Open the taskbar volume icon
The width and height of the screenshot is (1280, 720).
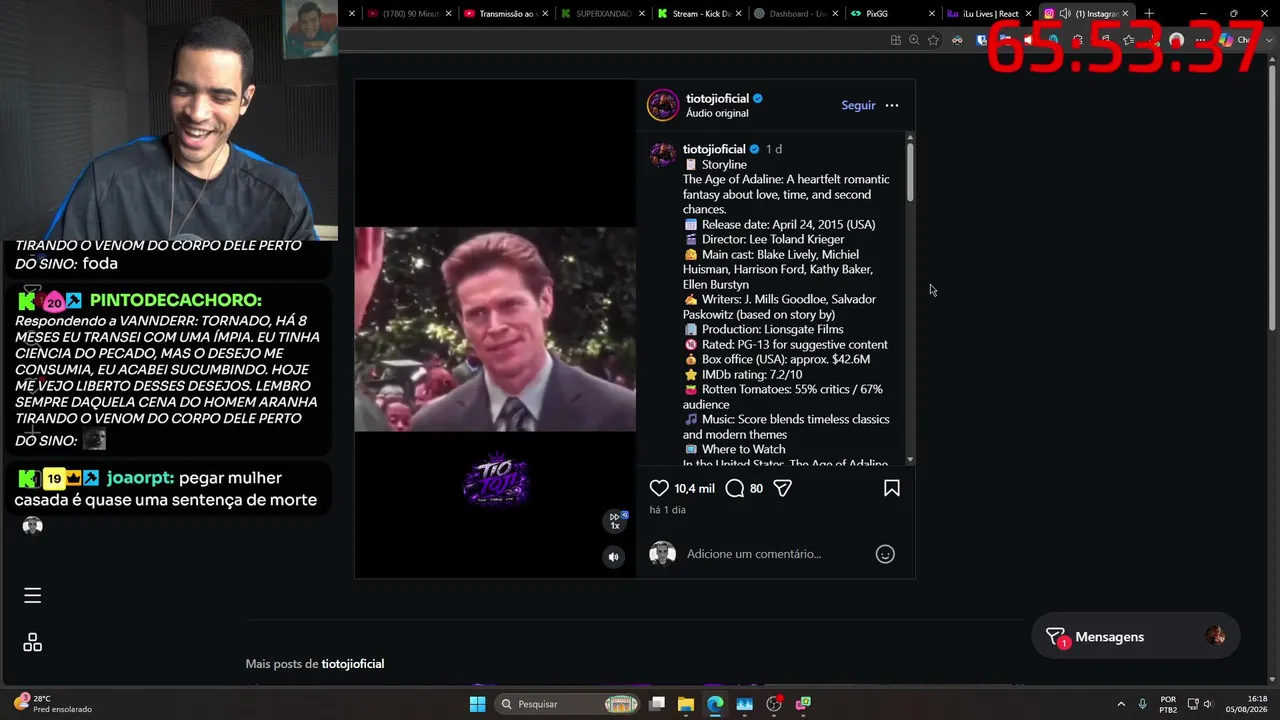point(1208,704)
